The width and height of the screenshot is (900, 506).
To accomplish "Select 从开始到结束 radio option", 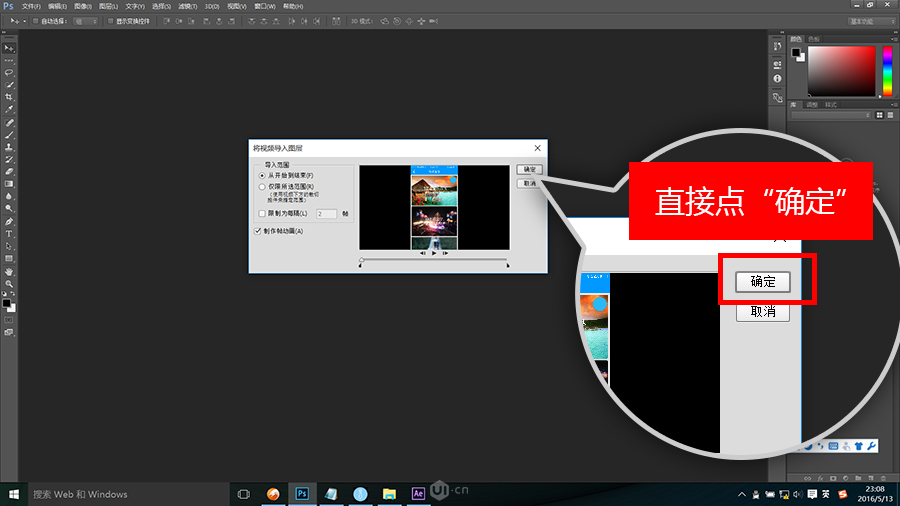I will [262, 176].
